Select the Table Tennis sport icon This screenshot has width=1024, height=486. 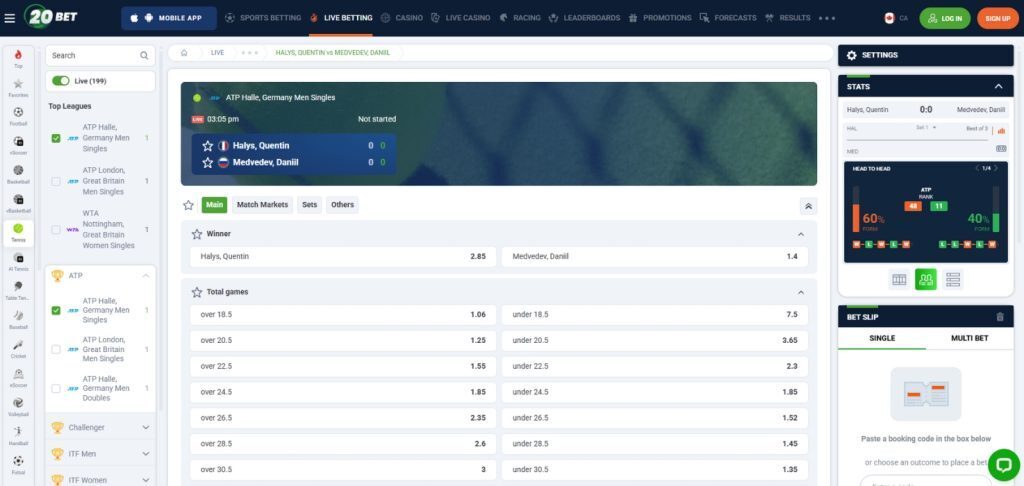pos(18,286)
